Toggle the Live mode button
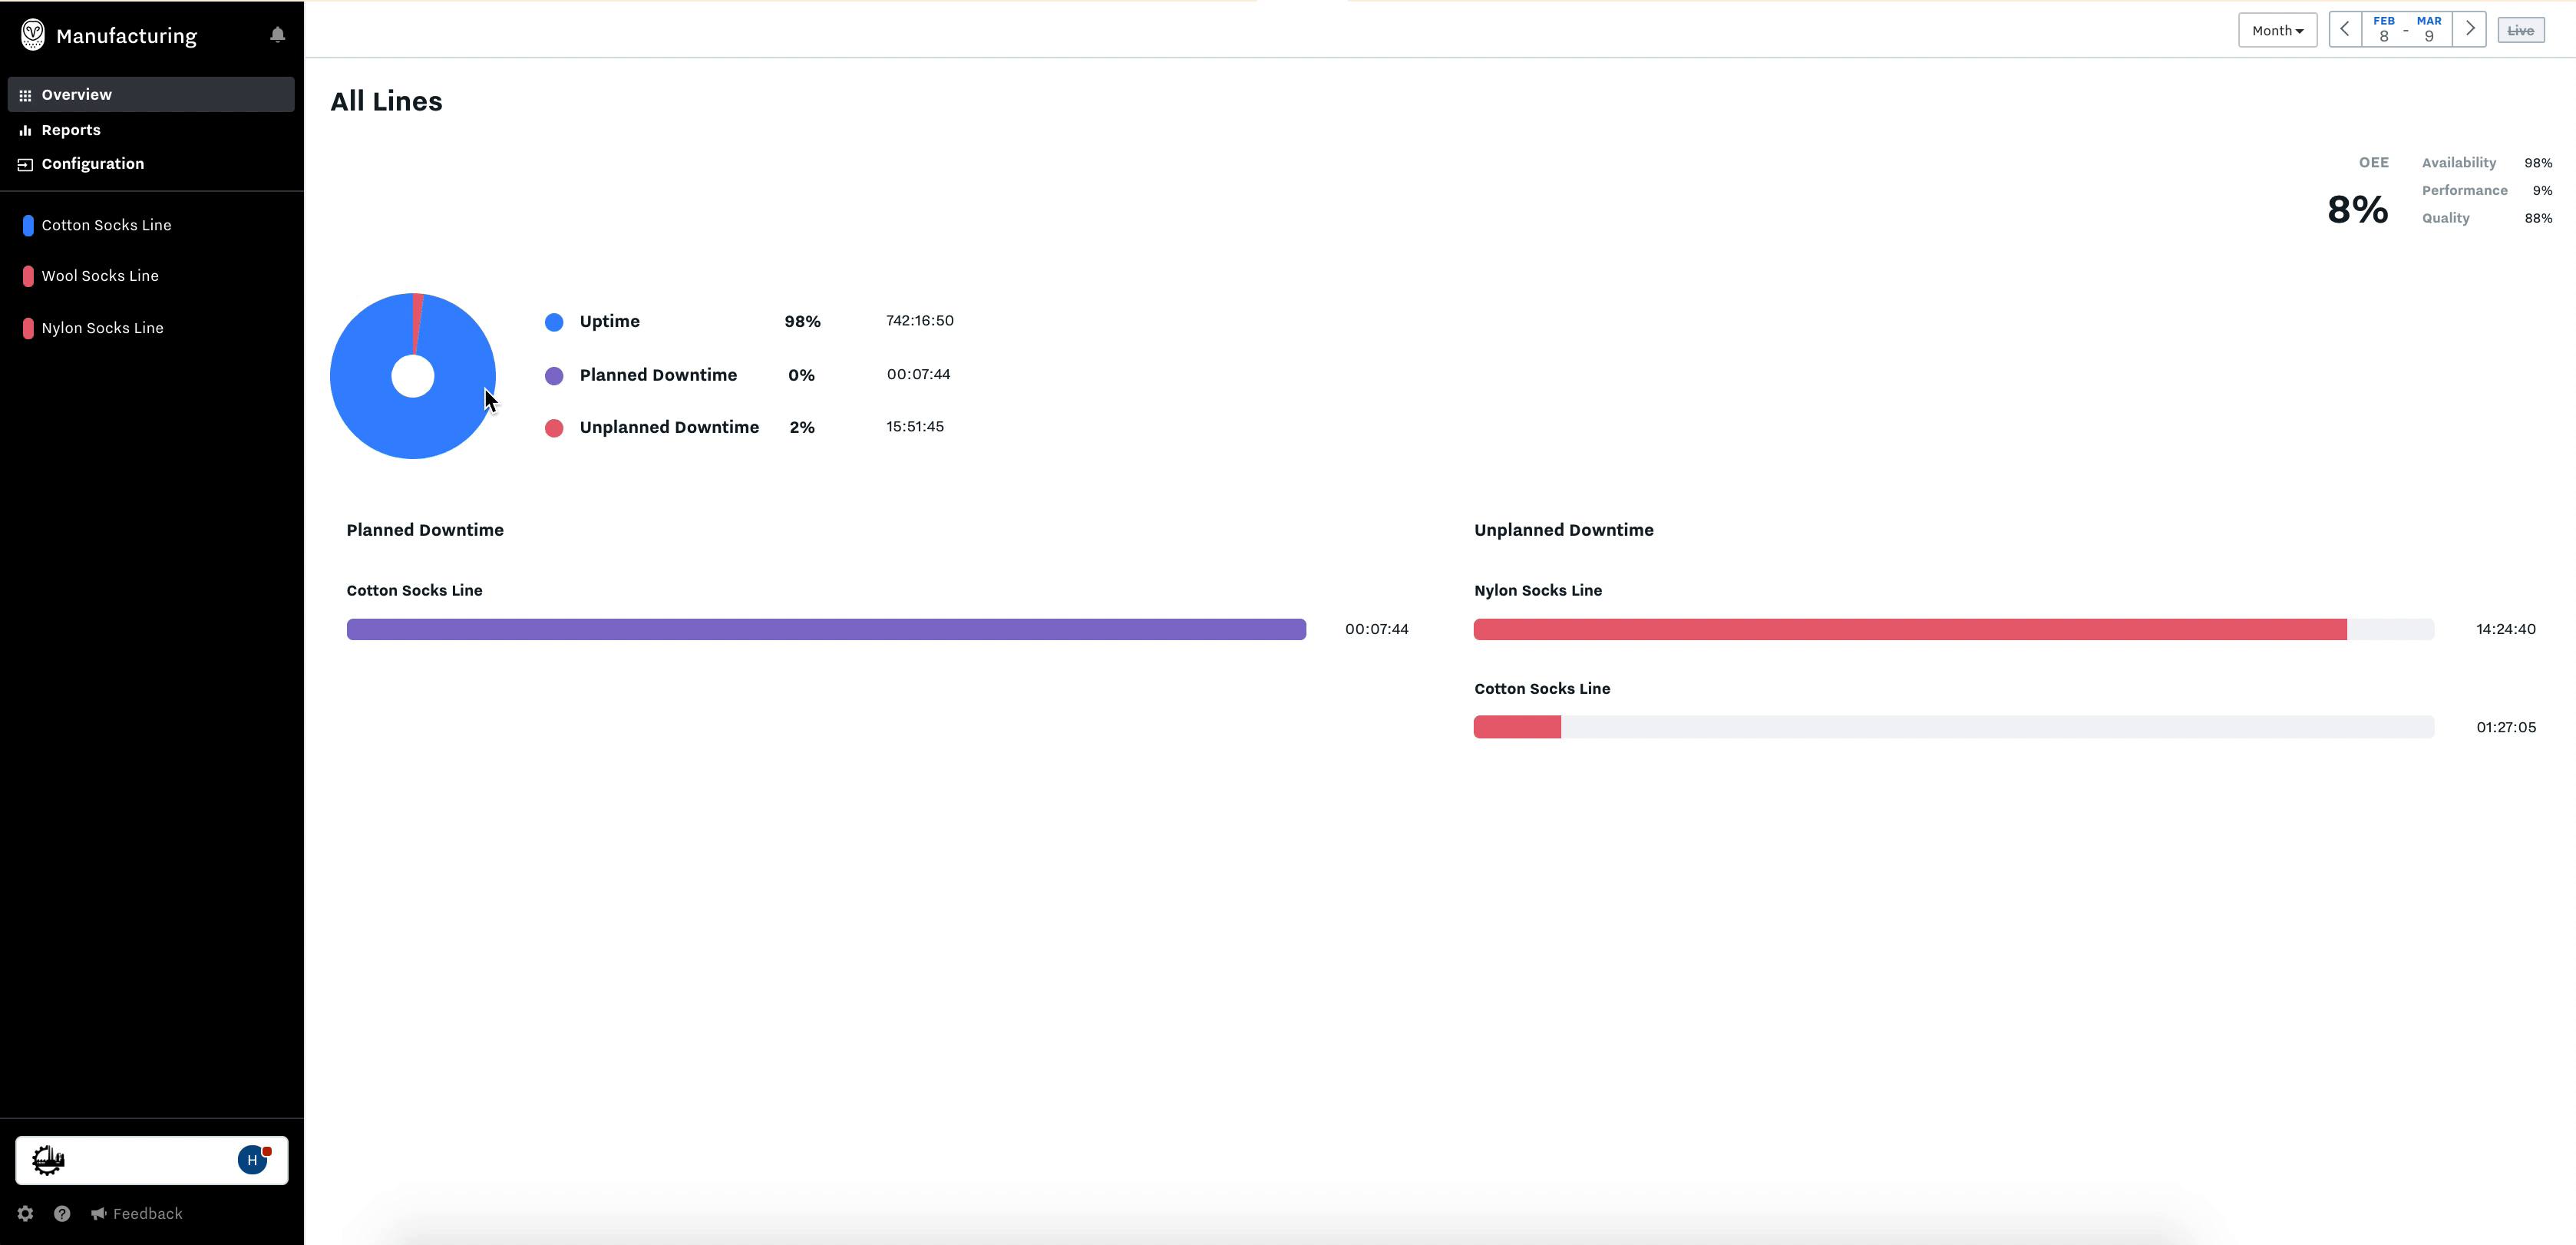 coord(2521,30)
